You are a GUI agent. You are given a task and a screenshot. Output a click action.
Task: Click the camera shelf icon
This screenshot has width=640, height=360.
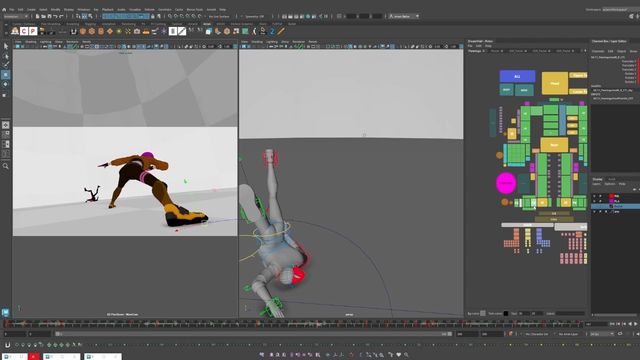[x=137, y=31]
